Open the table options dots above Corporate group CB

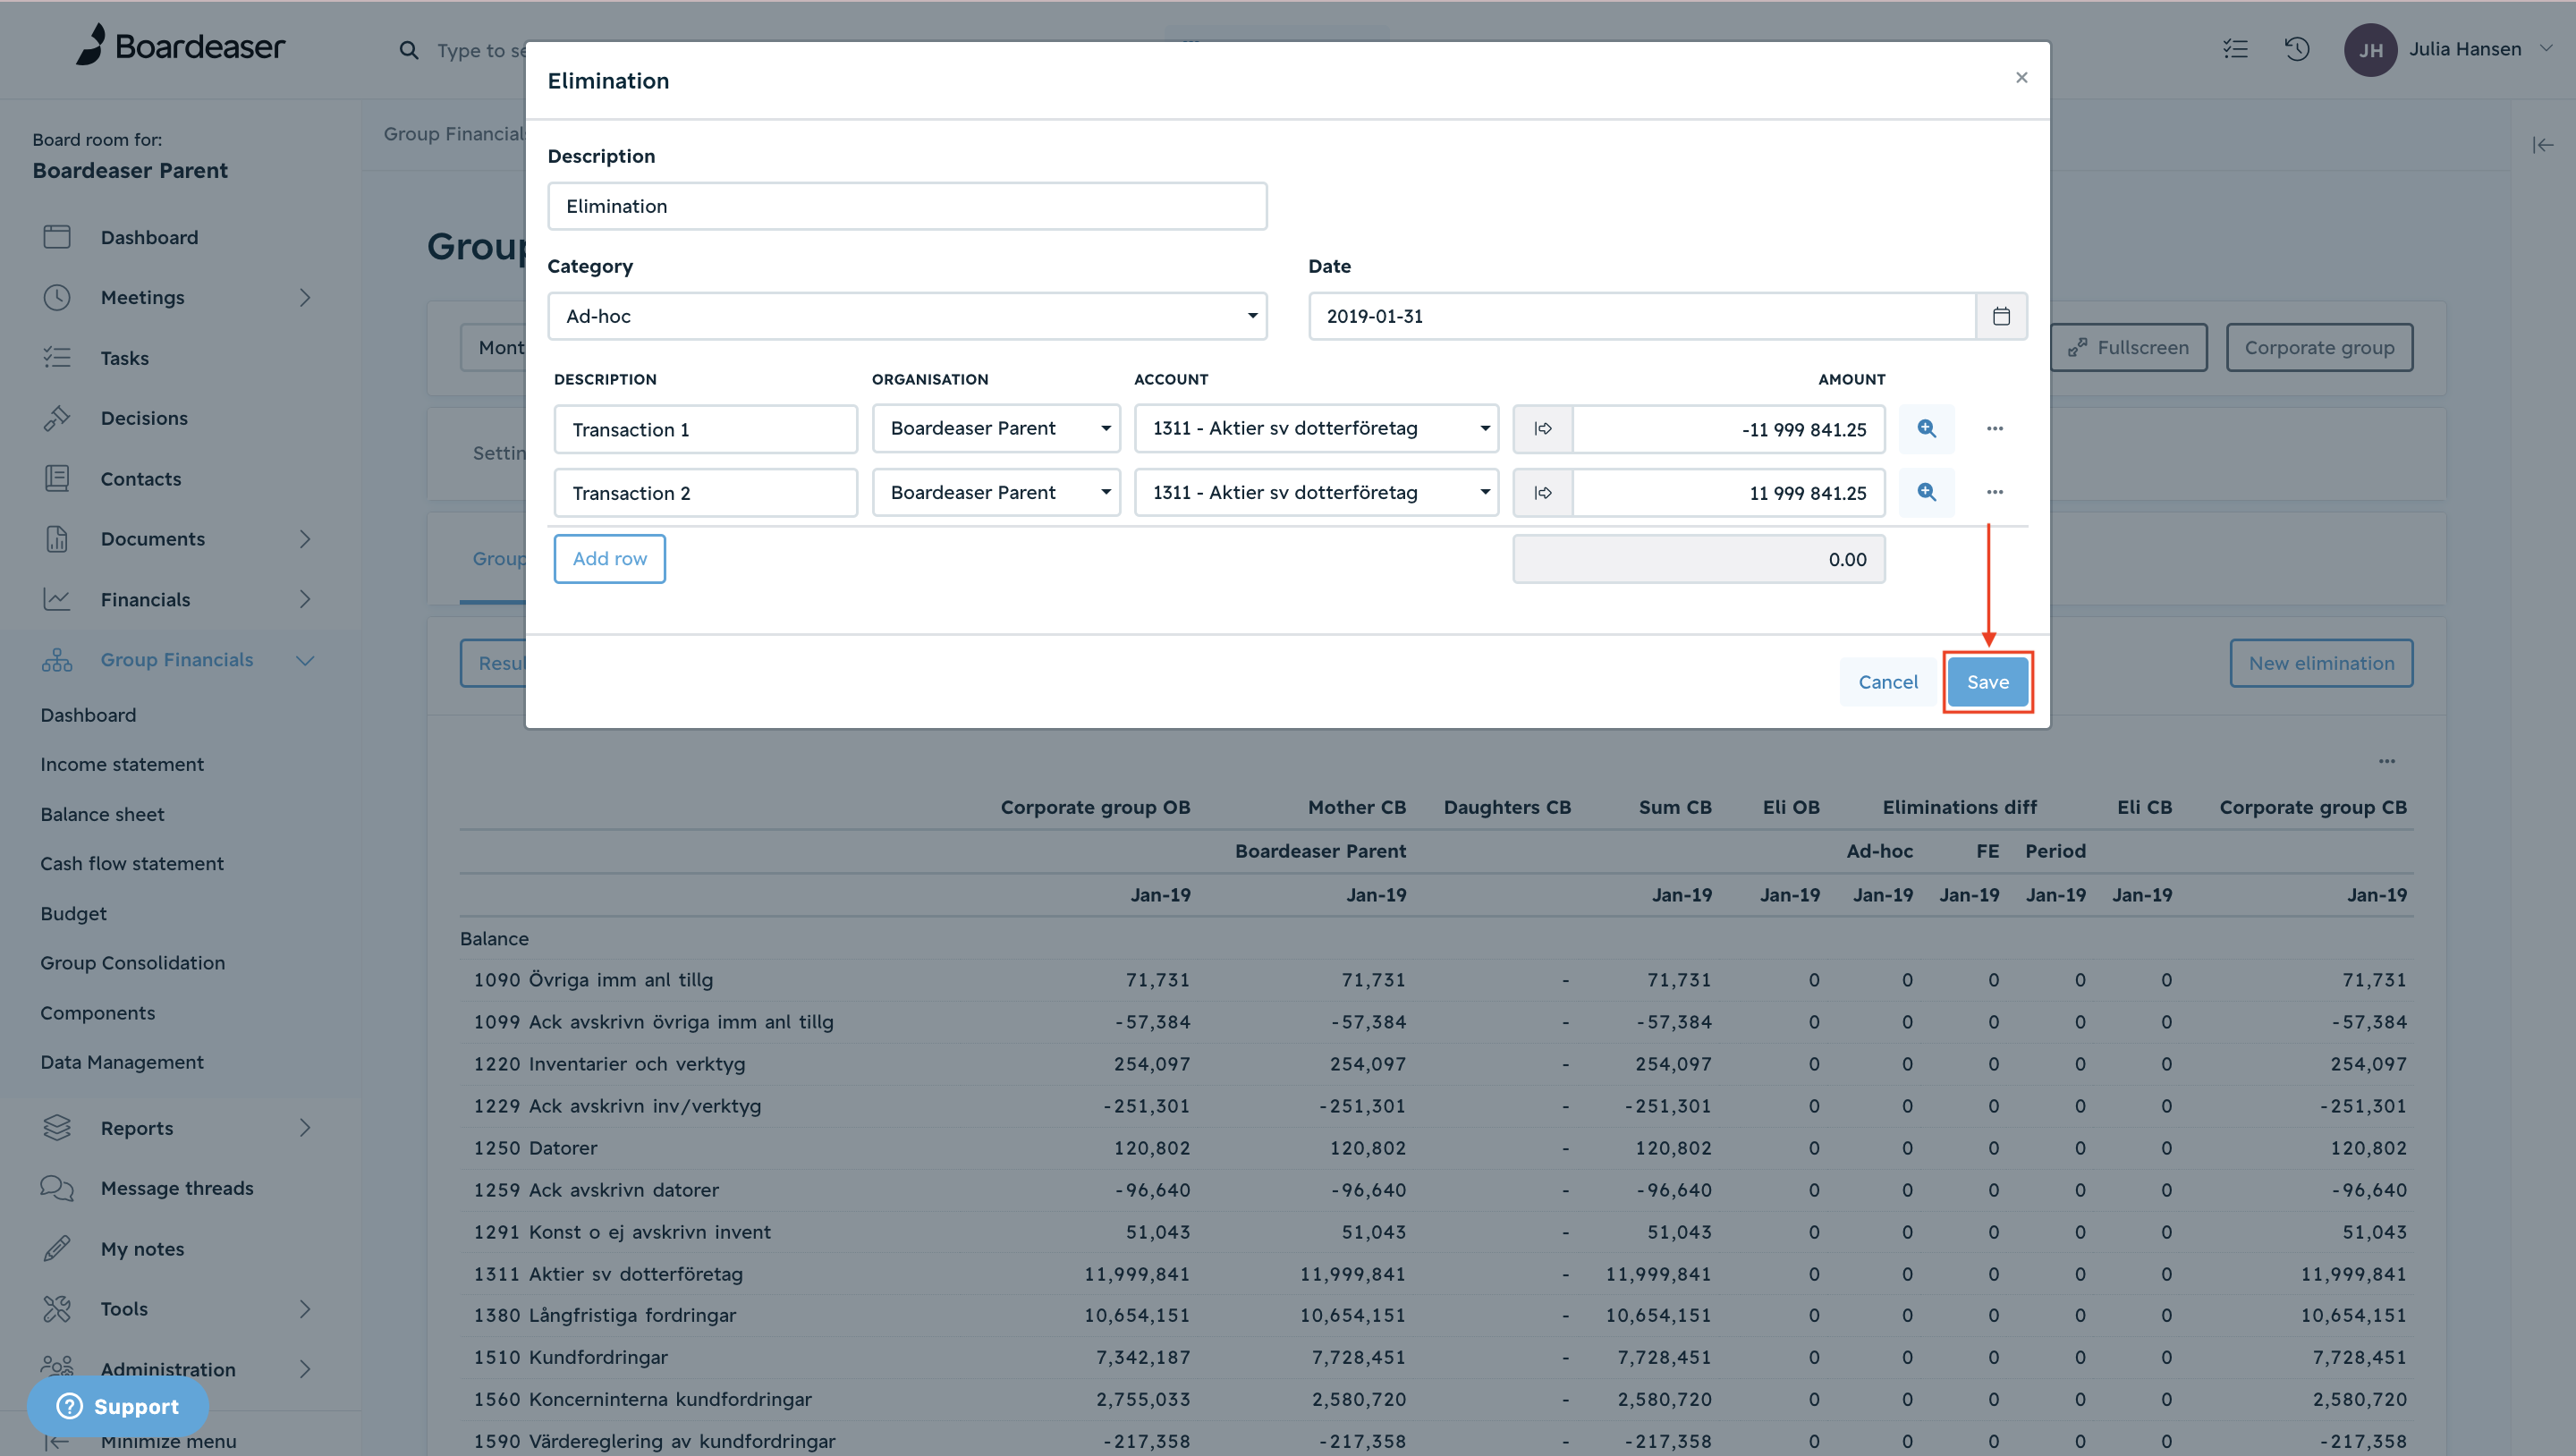click(x=2387, y=762)
